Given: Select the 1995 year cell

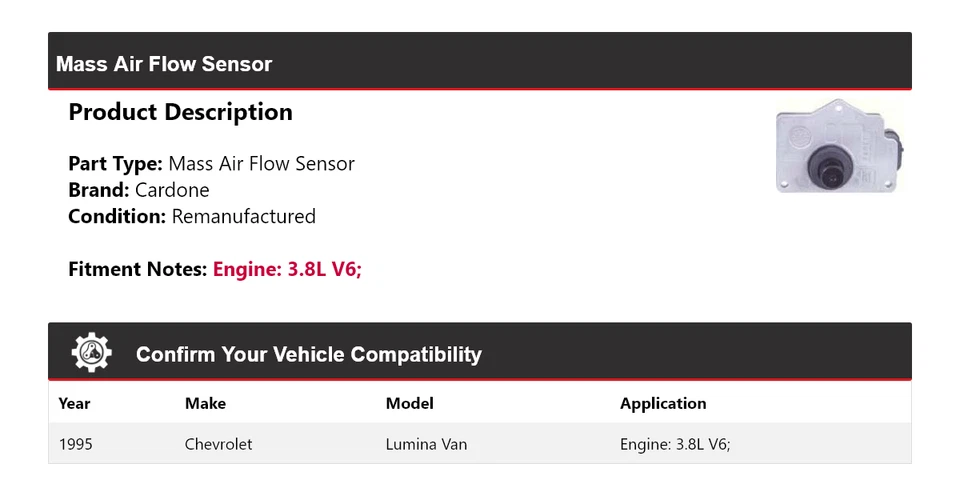Looking at the screenshot, I should click(75, 444).
